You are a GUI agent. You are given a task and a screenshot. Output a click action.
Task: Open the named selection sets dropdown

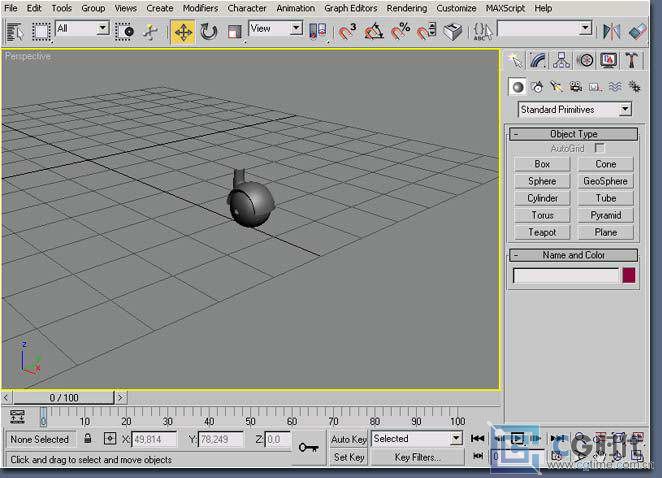[545, 29]
